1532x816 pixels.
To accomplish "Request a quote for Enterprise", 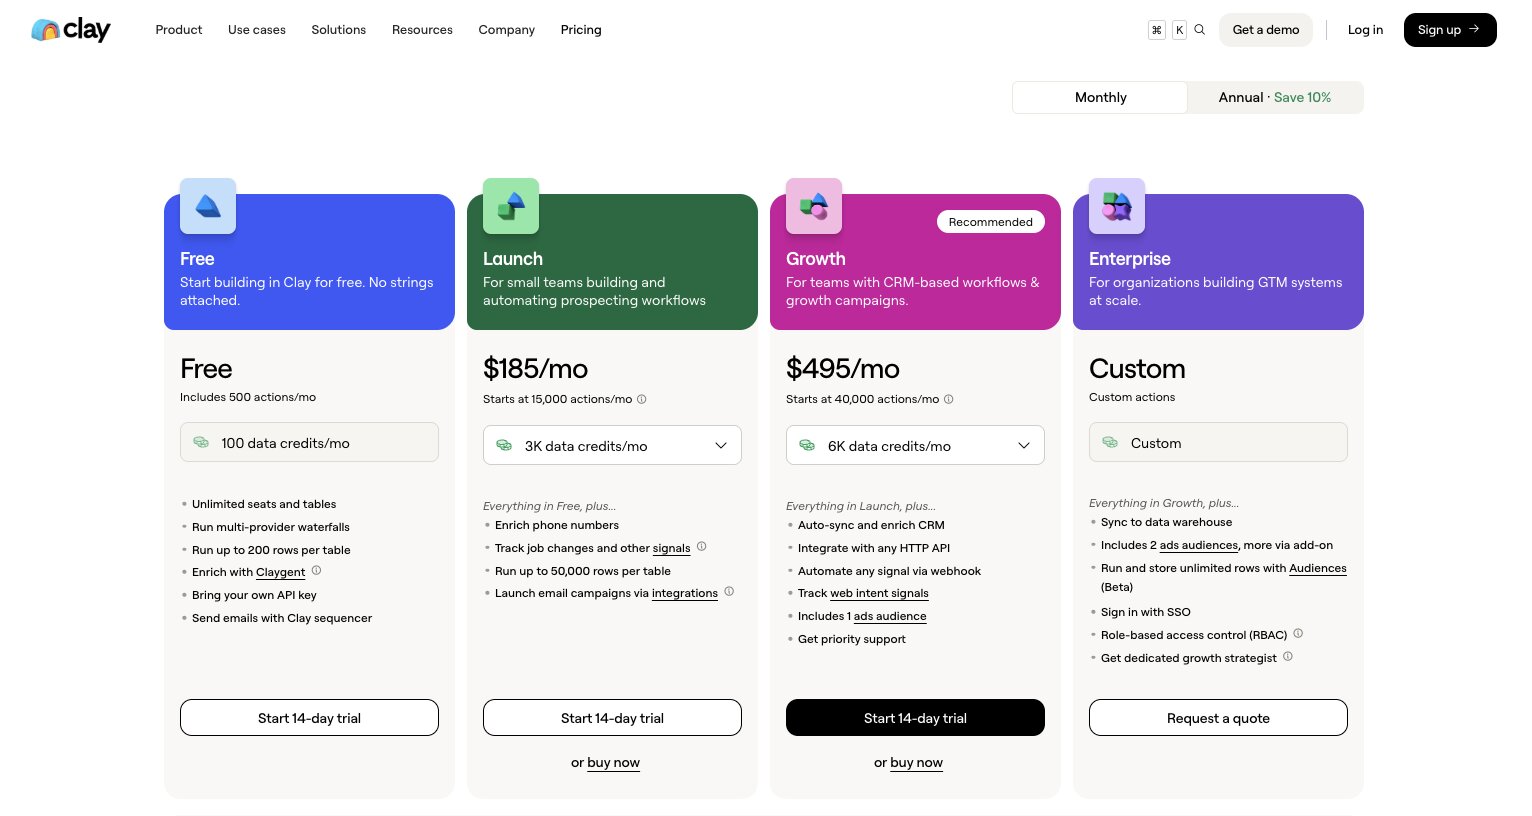I will [x=1218, y=717].
